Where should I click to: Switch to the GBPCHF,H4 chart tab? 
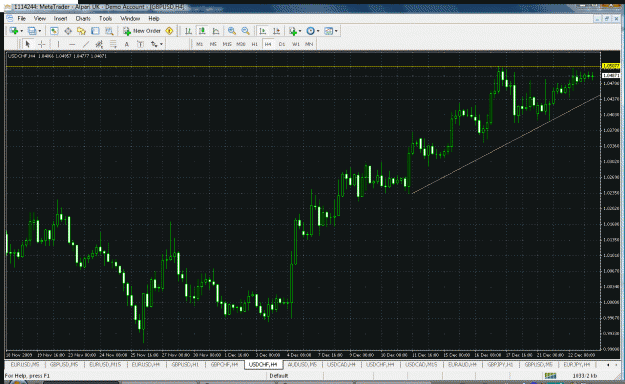(224, 364)
